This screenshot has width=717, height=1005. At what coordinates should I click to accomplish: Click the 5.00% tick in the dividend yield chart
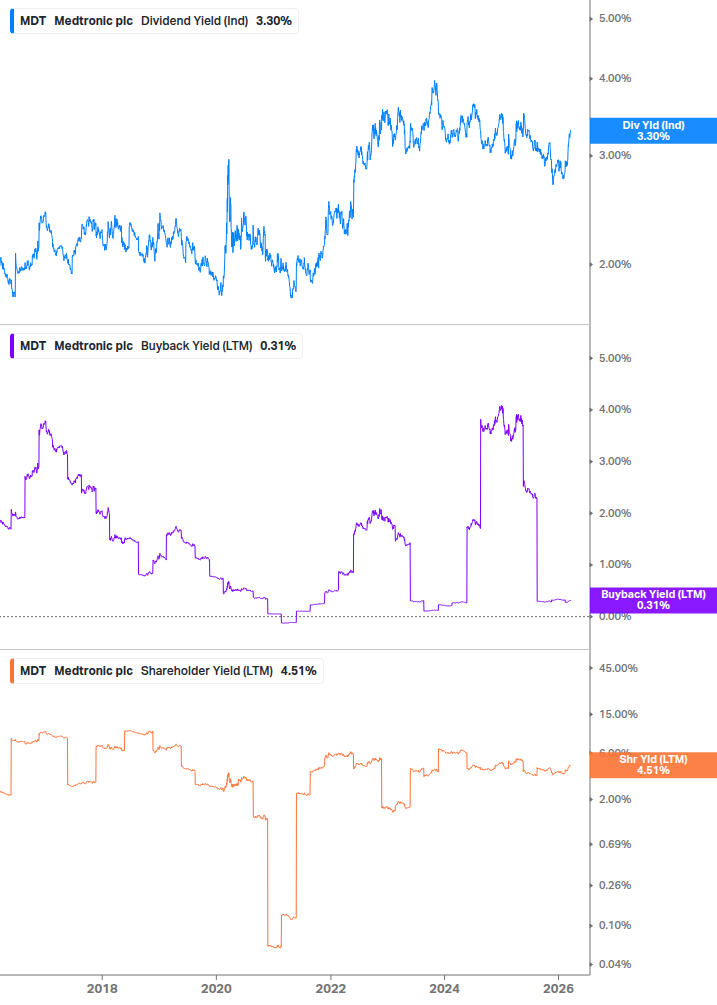[614, 18]
